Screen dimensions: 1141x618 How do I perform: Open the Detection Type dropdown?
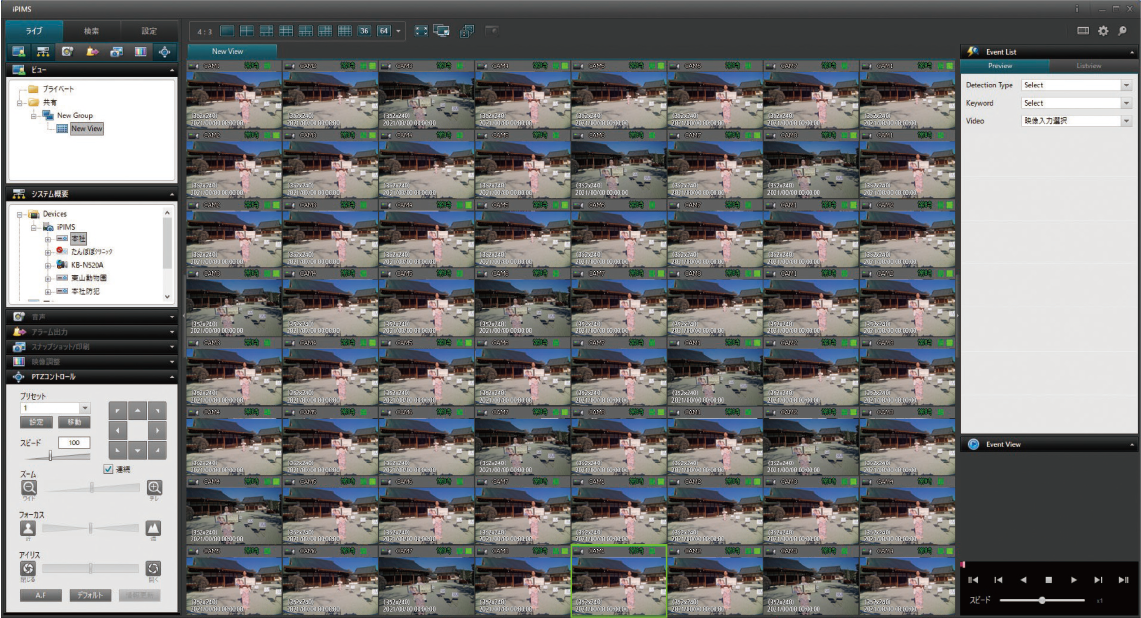tap(1125, 86)
